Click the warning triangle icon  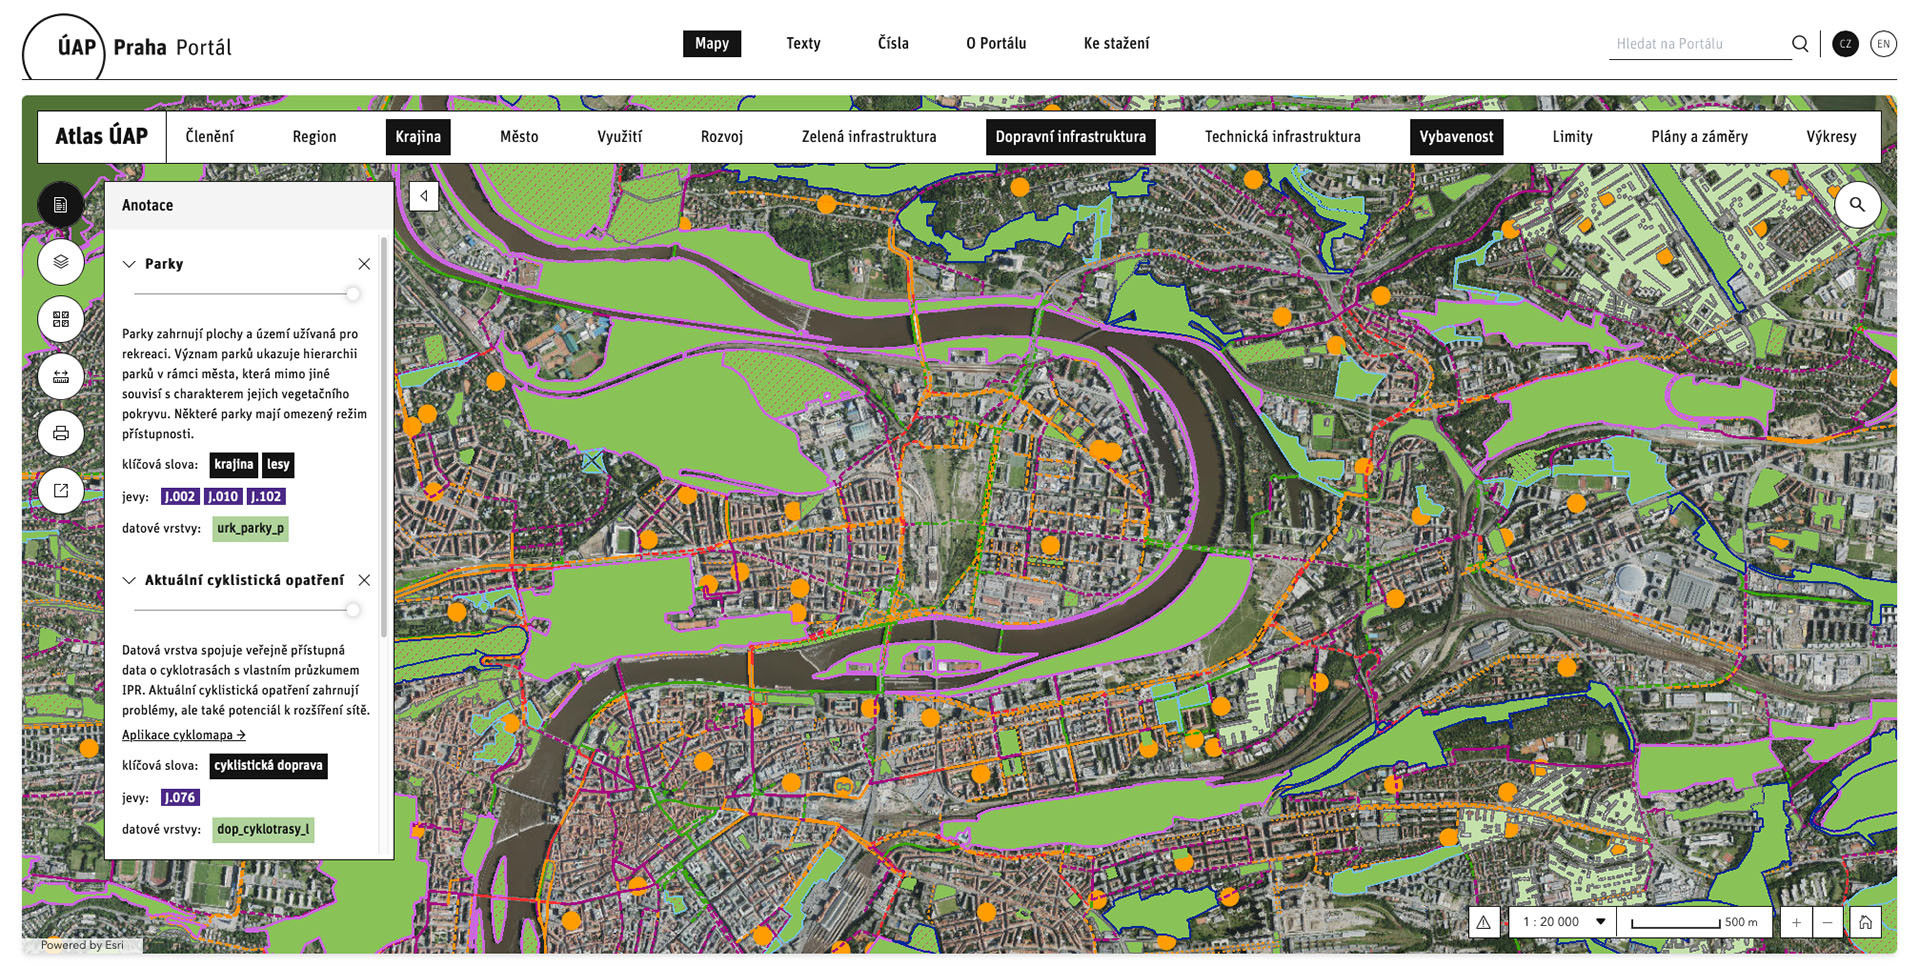pos(1484,922)
